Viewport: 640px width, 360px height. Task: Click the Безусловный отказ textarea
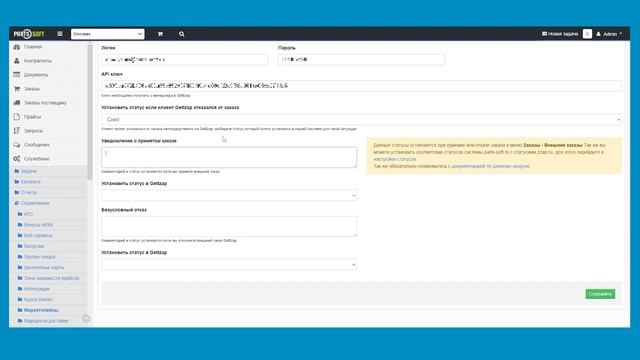229,226
